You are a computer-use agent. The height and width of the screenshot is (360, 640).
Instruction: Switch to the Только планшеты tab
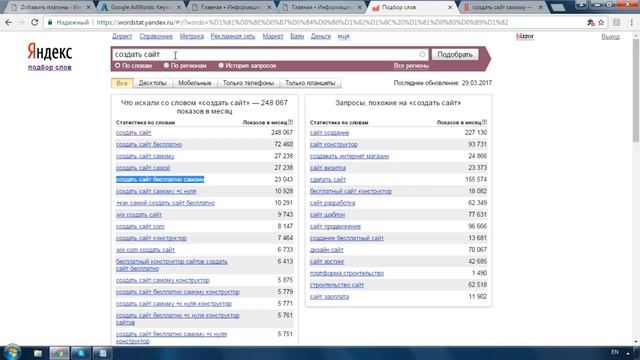(x=310, y=83)
